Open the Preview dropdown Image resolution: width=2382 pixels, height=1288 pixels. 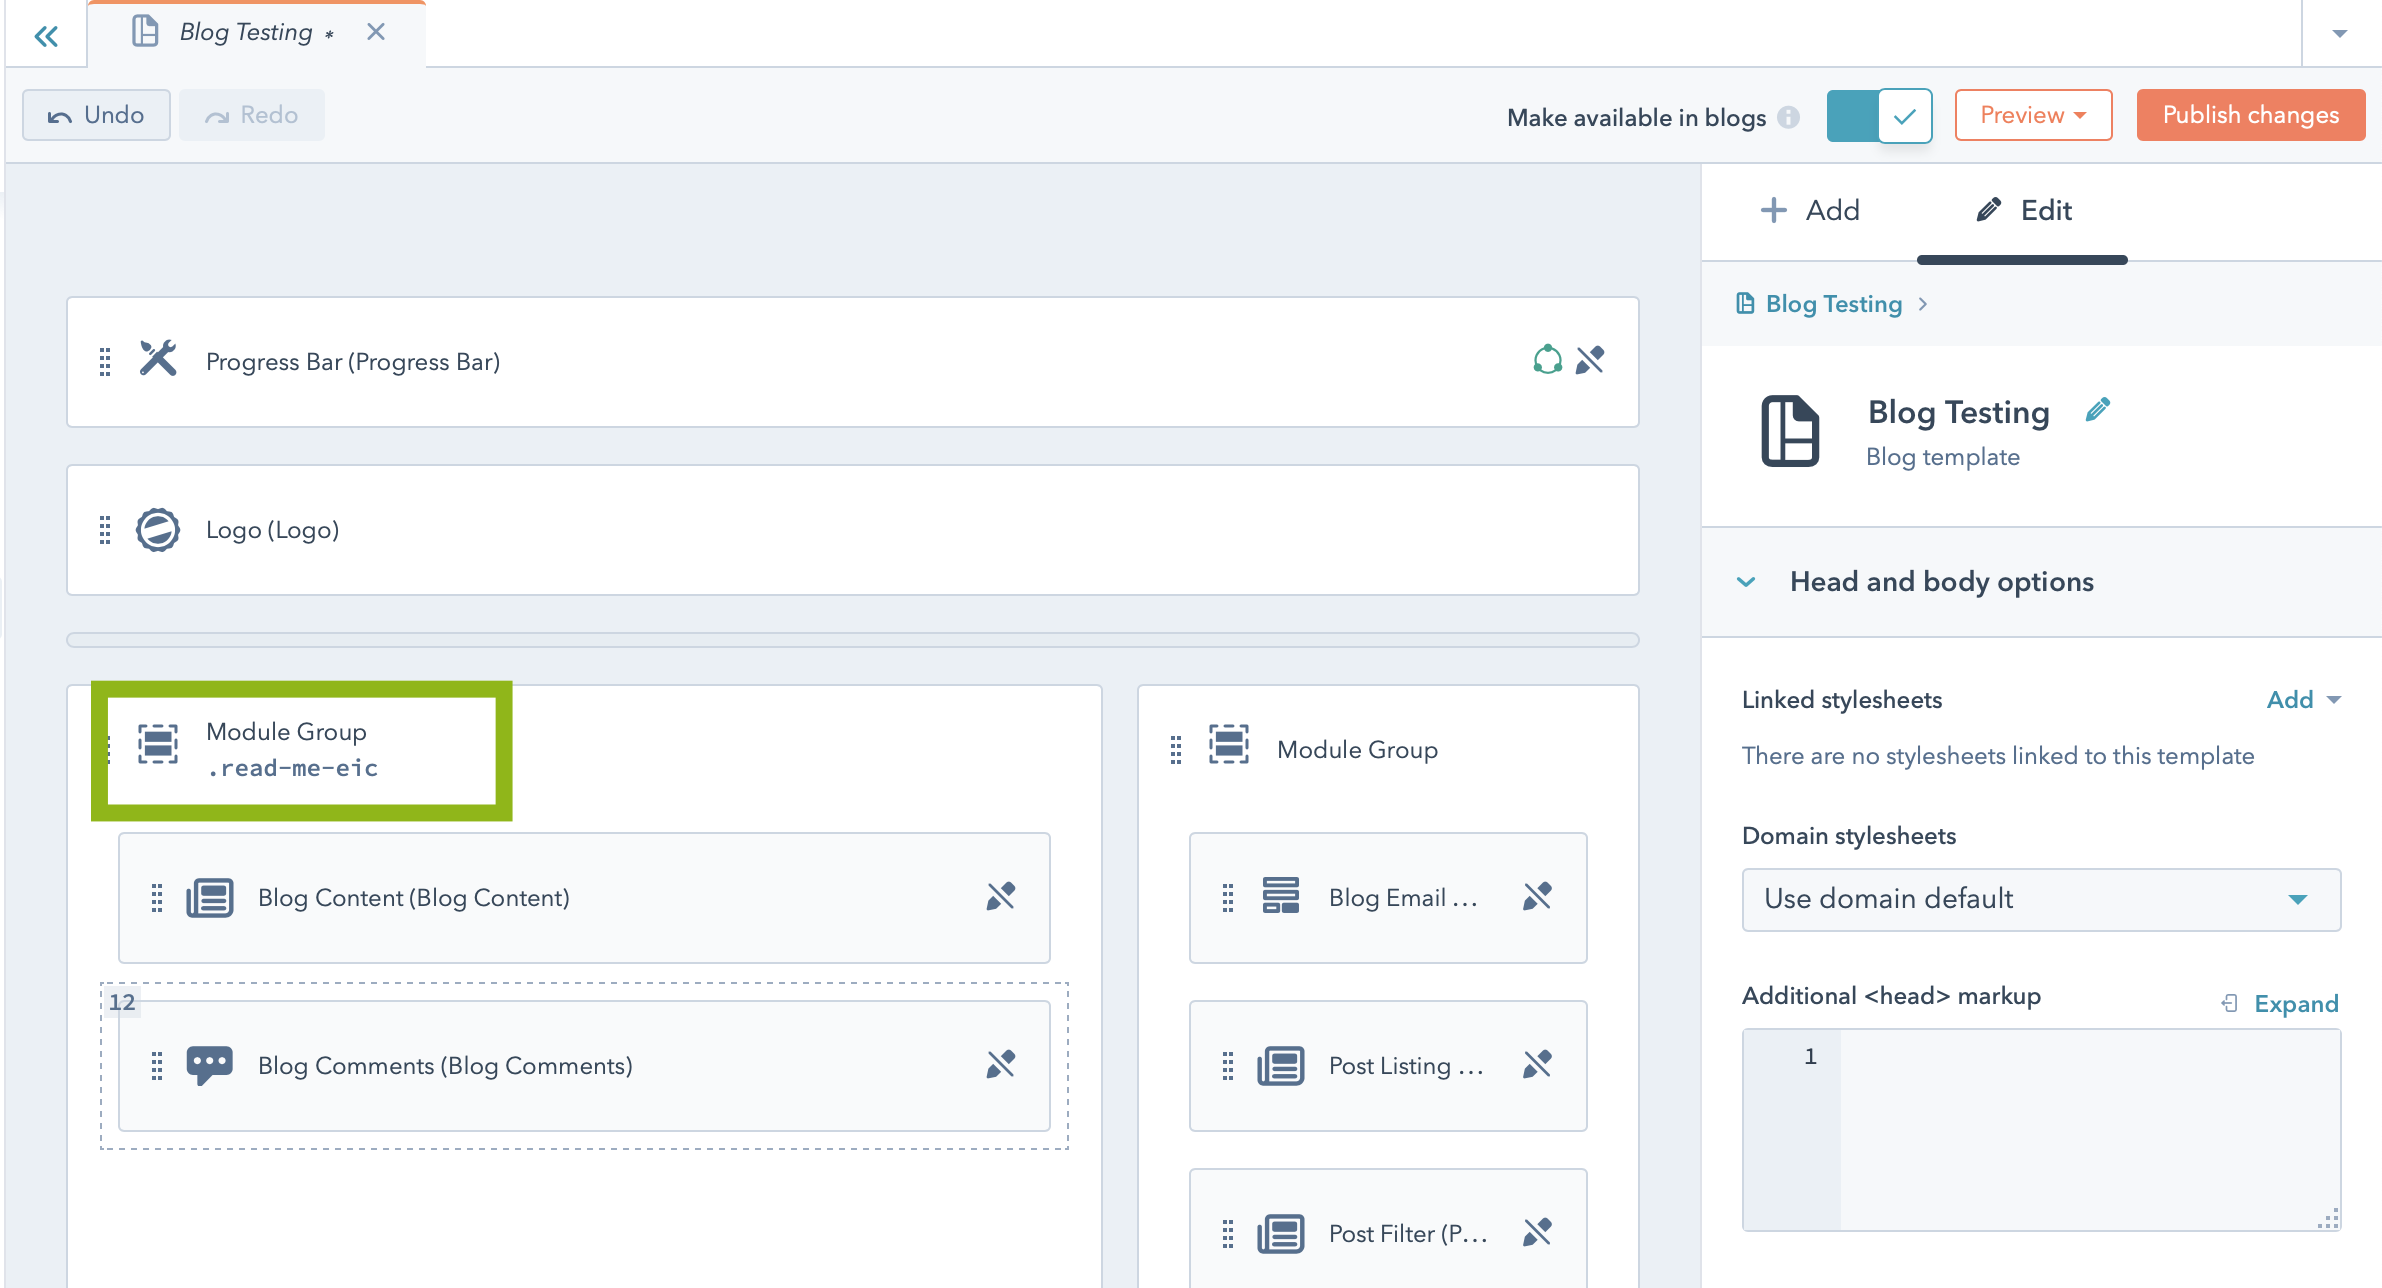tap(2033, 115)
